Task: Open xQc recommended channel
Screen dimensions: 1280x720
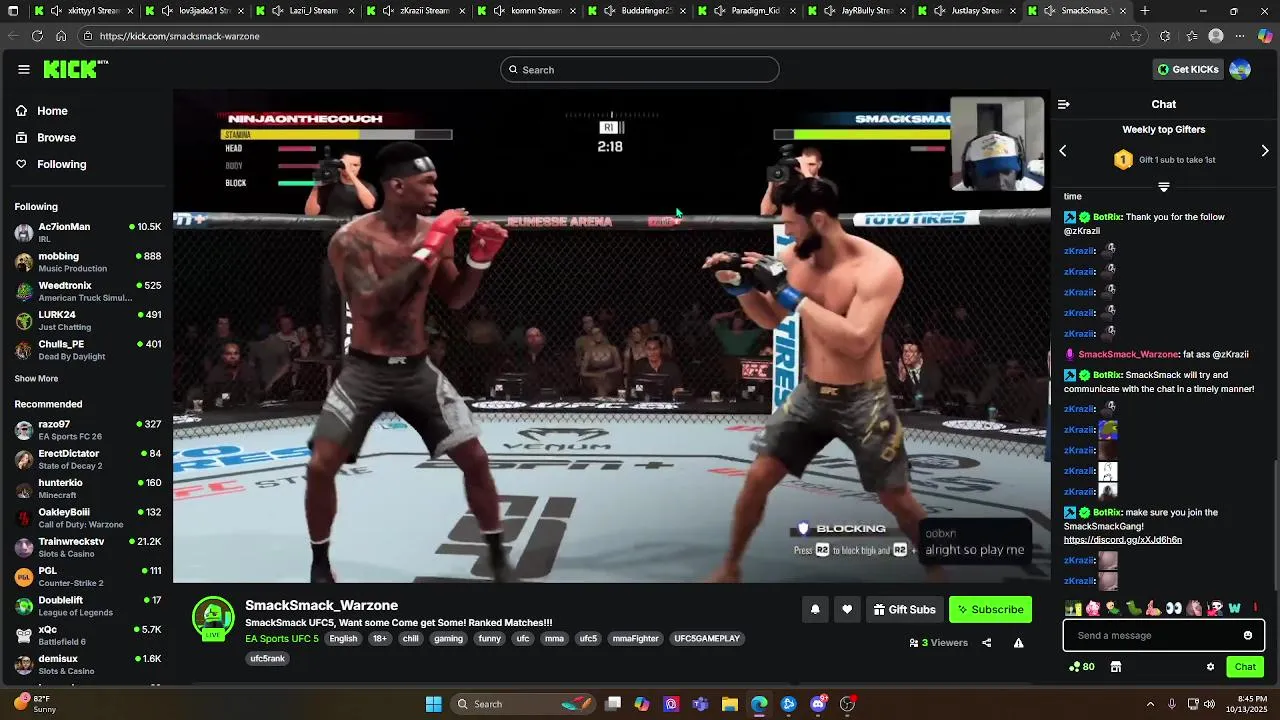Action: [88, 635]
